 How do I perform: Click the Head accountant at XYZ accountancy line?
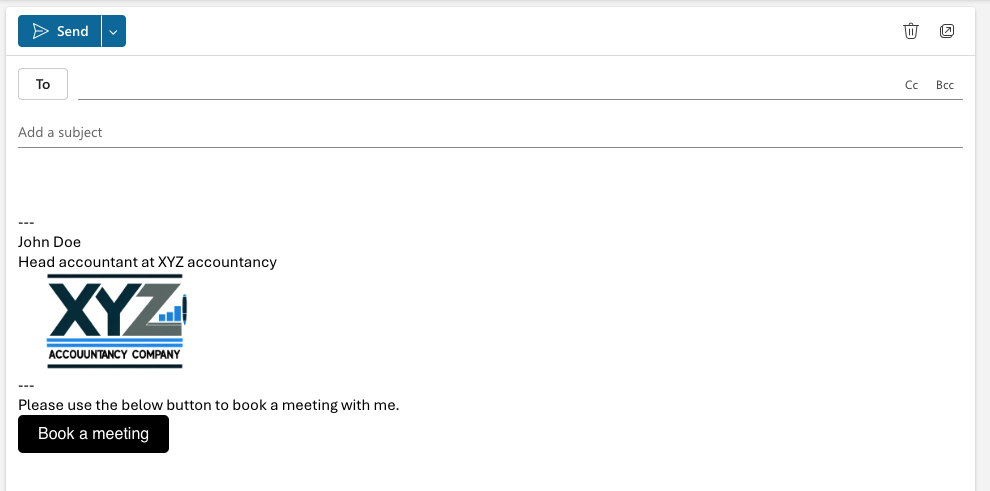[x=147, y=262]
